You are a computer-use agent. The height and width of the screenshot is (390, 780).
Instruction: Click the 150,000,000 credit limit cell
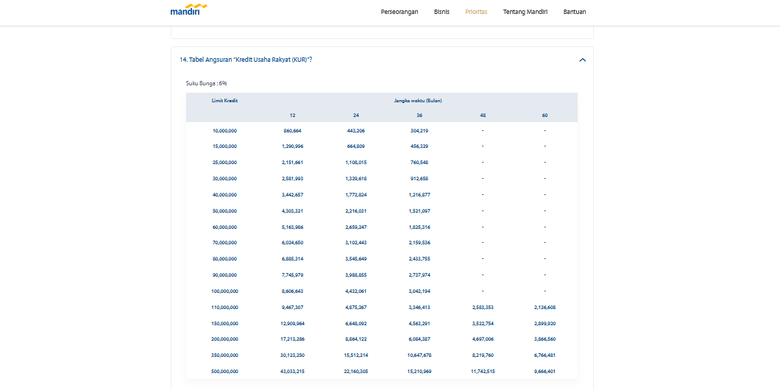[x=225, y=323]
